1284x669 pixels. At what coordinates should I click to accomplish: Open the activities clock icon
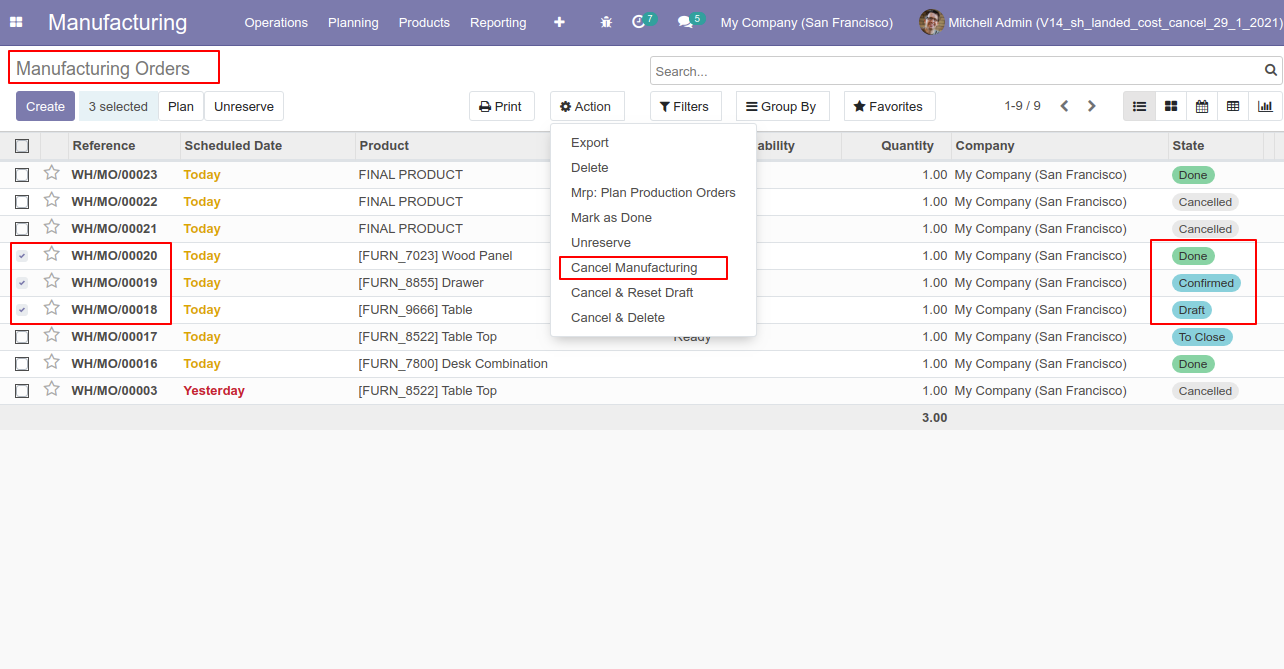pos(639,22)
